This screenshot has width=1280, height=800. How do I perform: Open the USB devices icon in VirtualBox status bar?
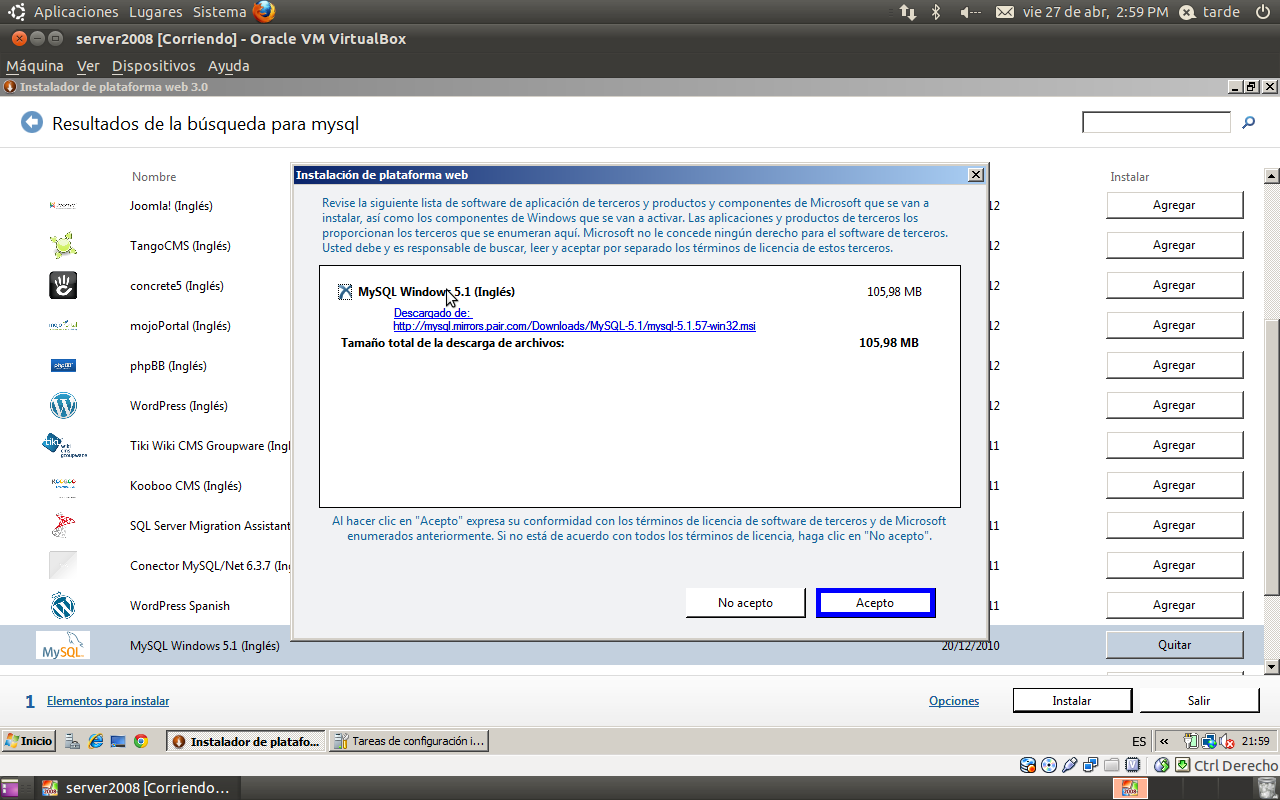pos(1069,765)
